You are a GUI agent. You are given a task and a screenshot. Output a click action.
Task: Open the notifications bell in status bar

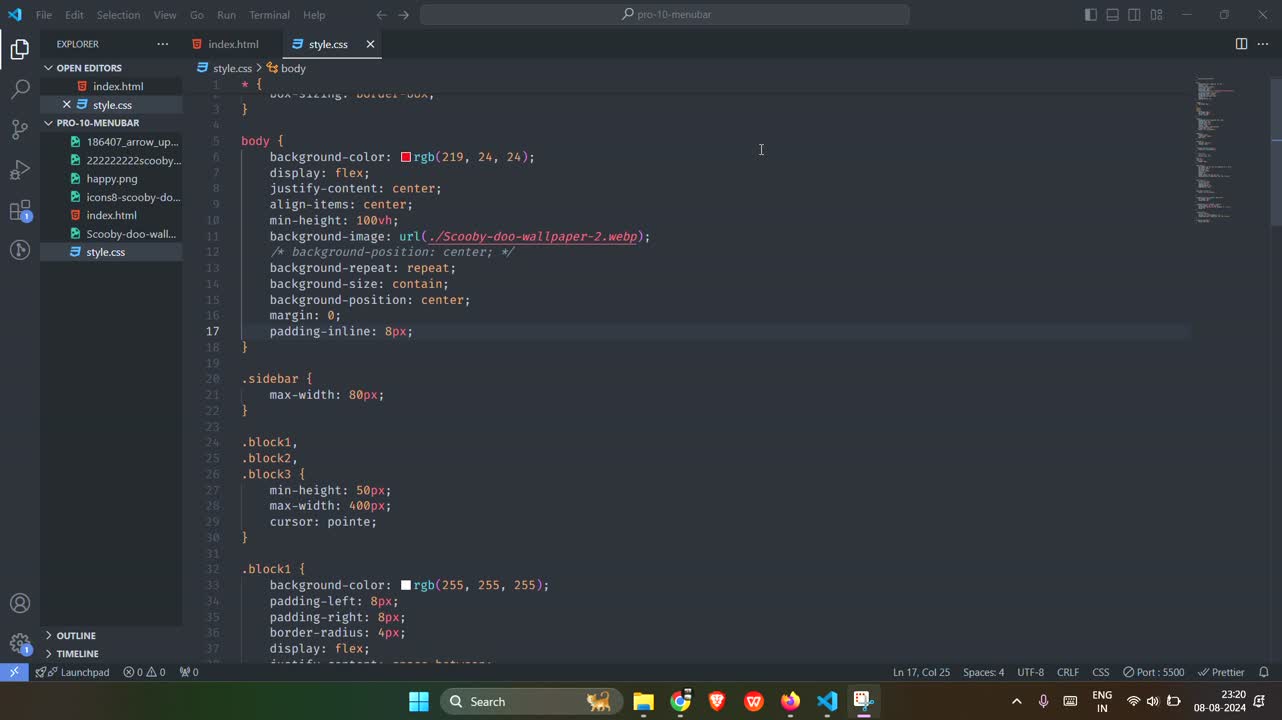click(1263, 672)
